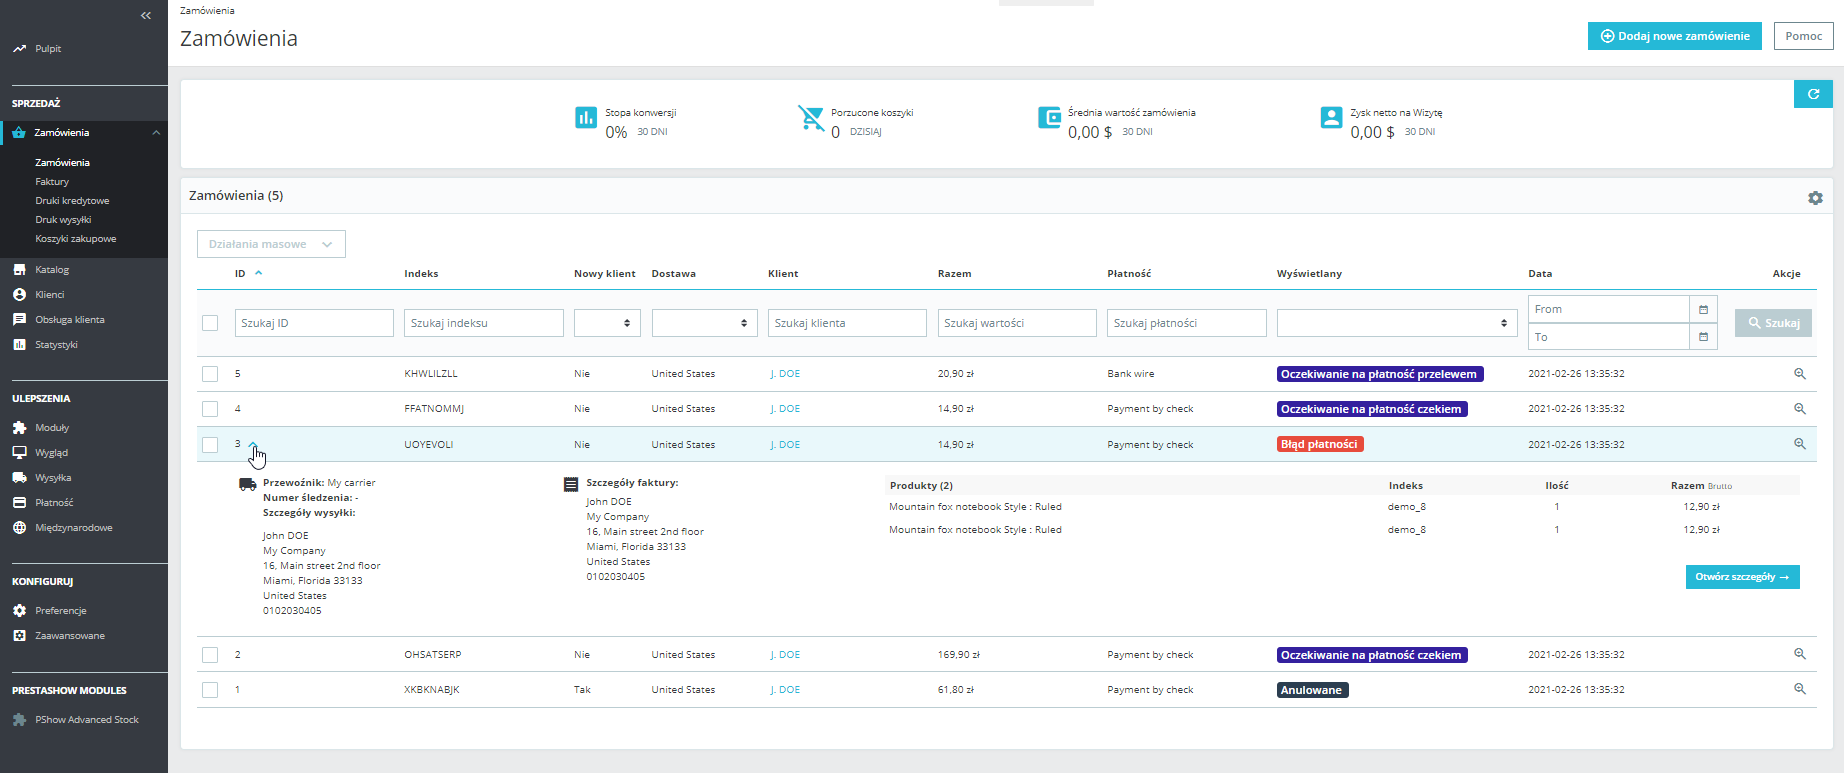
Task: Go to Faktury submenu item
Action: point(52,182)
